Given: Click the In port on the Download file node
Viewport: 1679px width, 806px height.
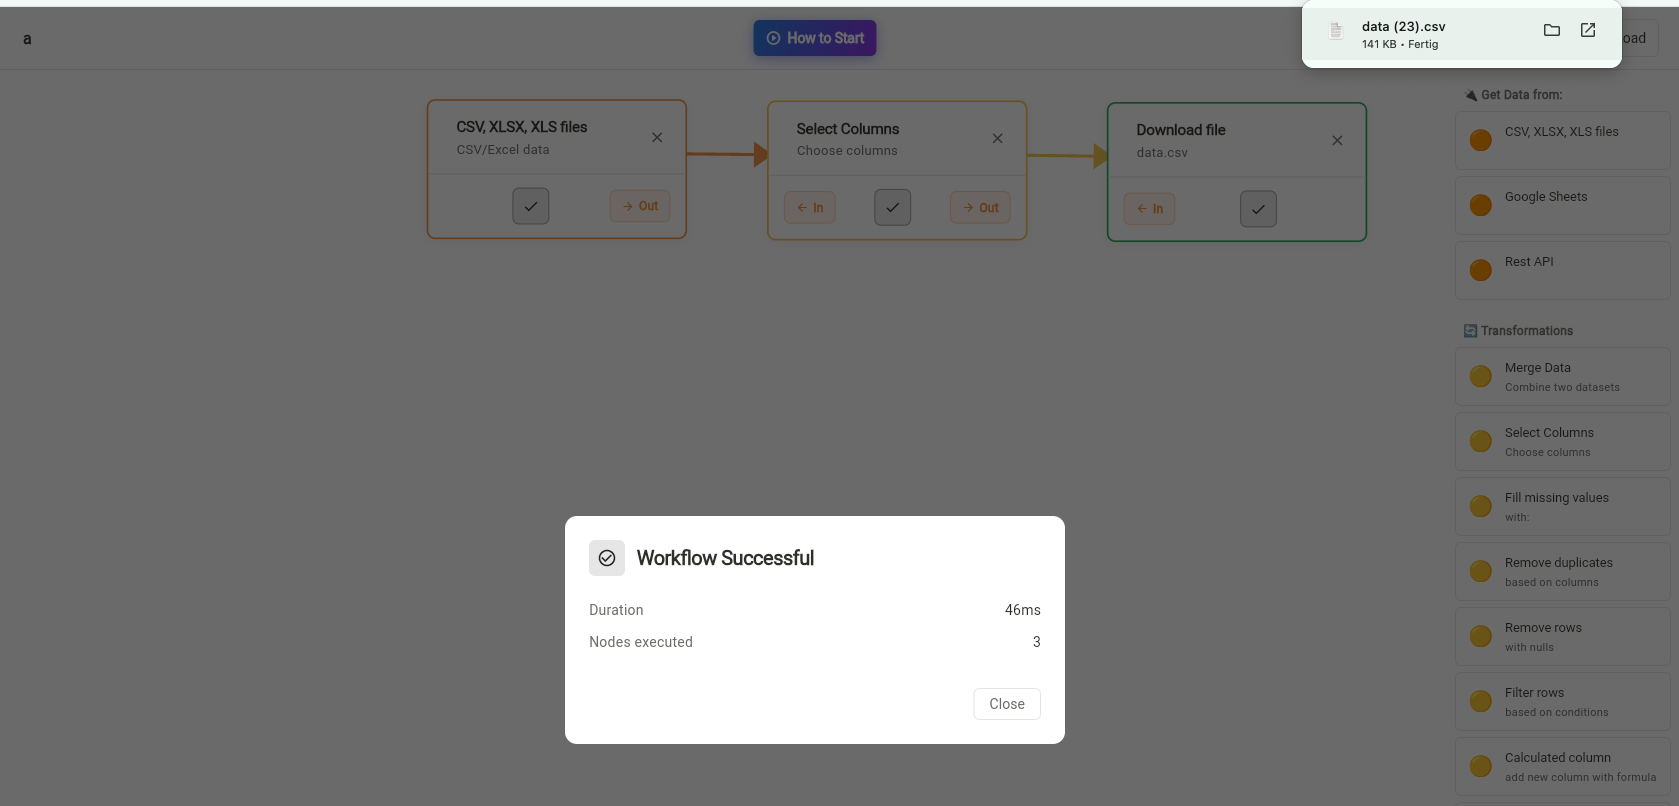Looking at the screenshot, I should pos(1149,208).
